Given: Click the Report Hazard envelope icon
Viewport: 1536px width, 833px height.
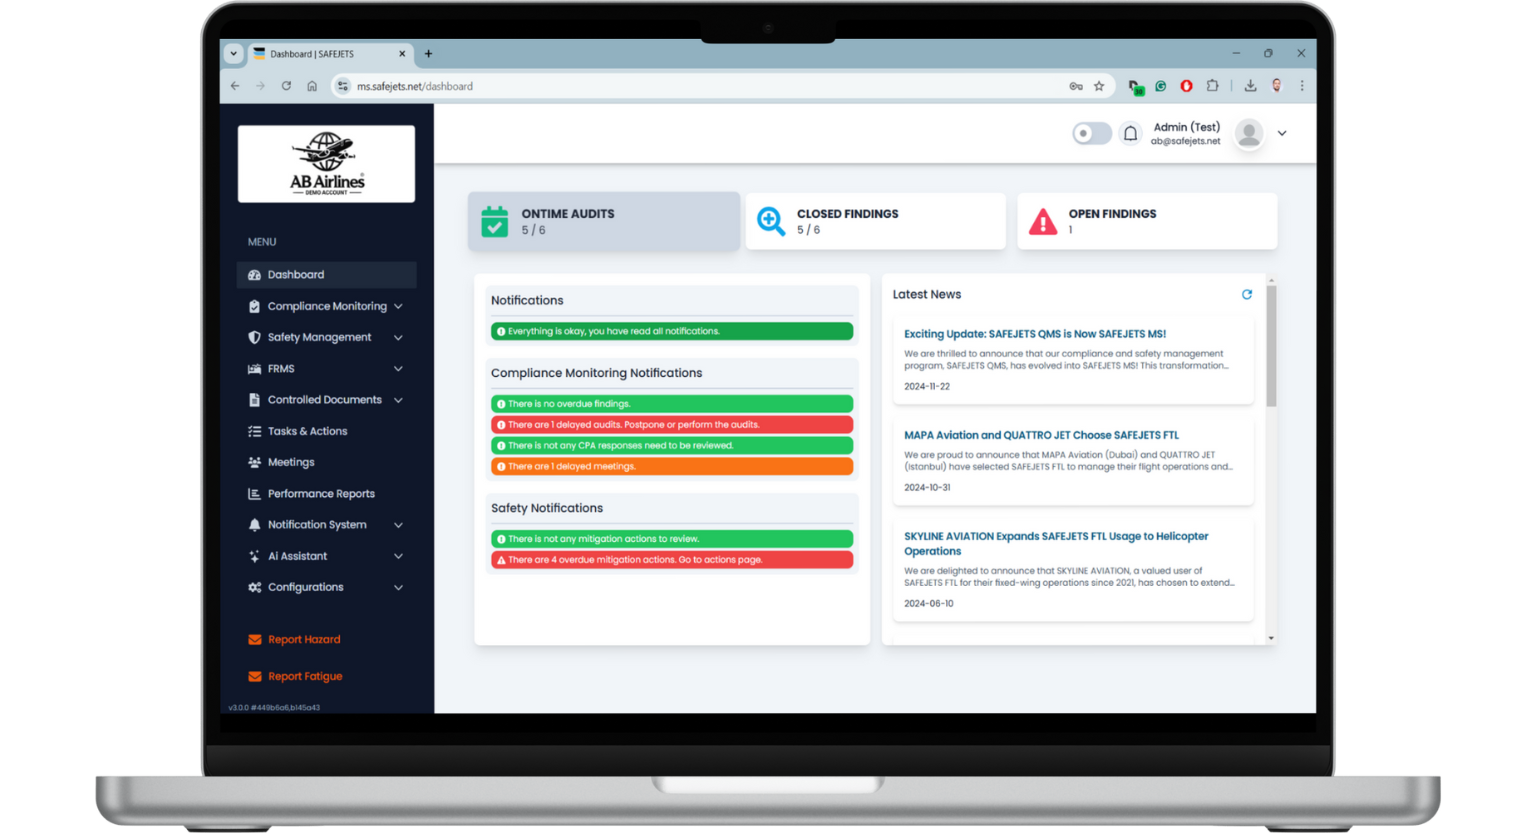Looking at the screenshot, I should [255, 639].
